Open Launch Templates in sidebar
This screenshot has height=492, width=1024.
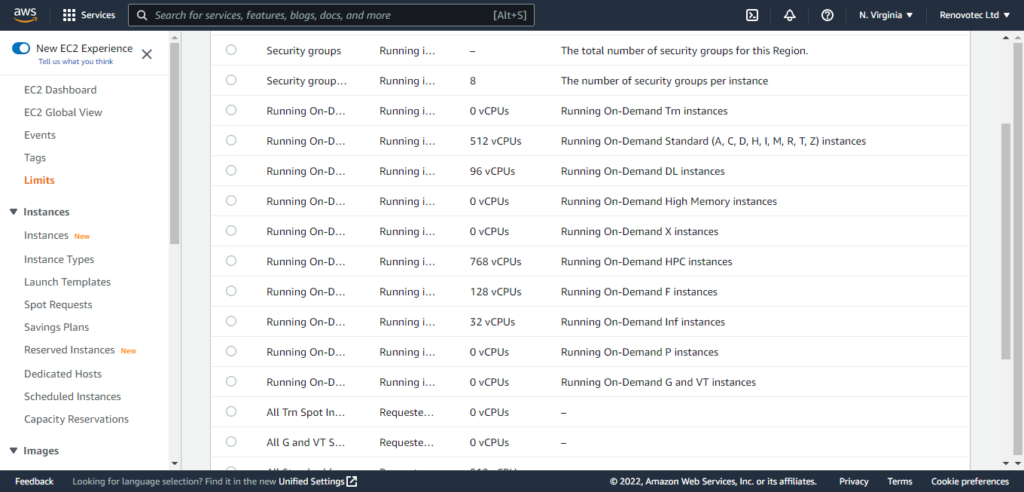pos(67,282)
